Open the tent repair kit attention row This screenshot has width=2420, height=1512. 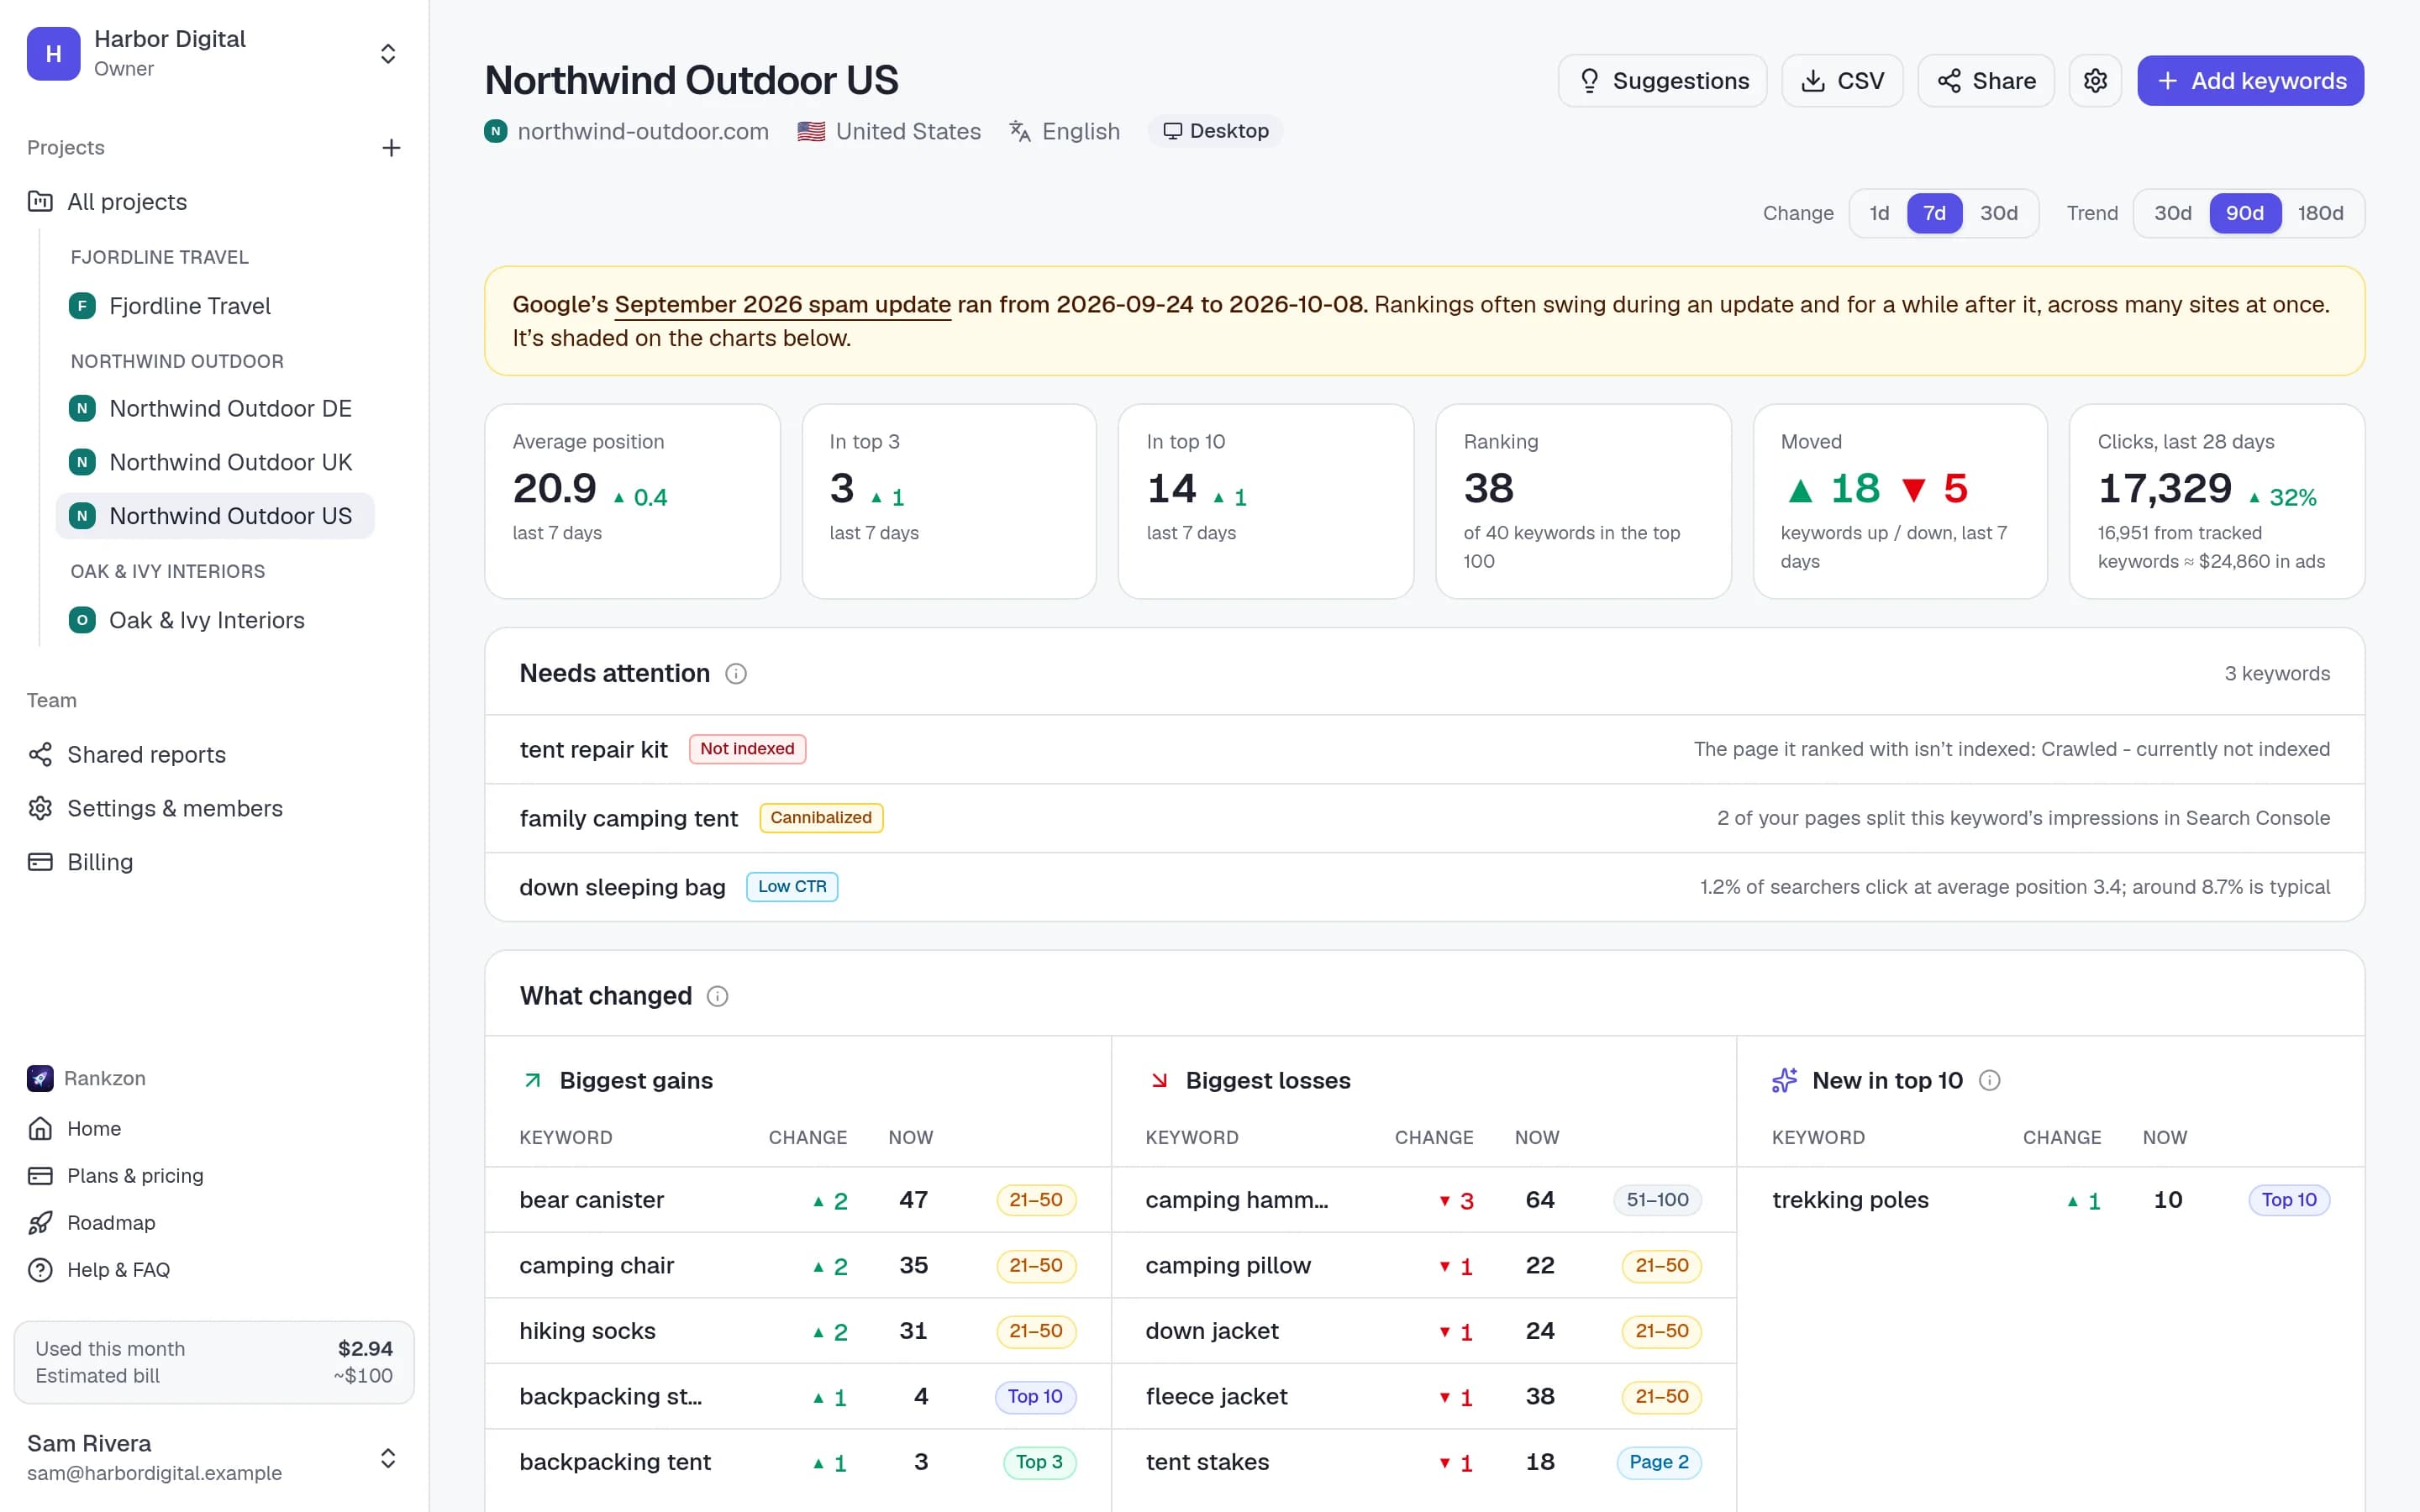[1424, 749]
